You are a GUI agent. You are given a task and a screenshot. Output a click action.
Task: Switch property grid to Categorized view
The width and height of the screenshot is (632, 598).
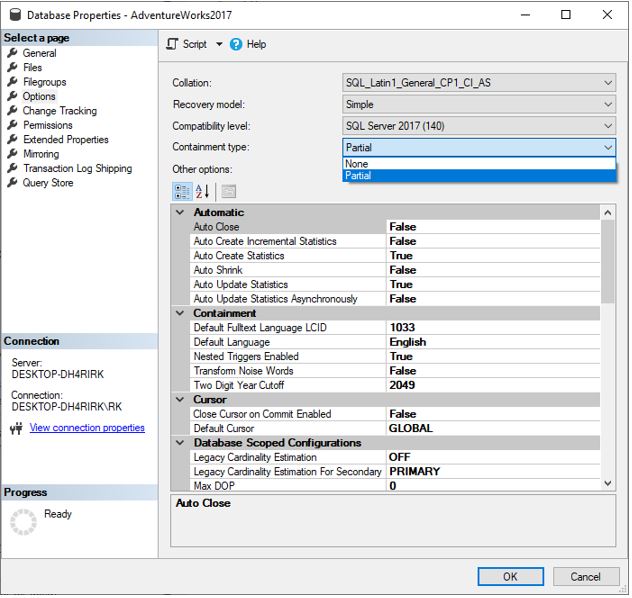pos(182,191)
